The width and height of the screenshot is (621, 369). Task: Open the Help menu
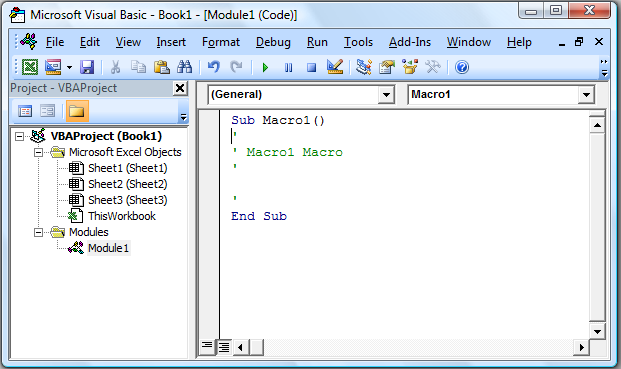point(519,42)
